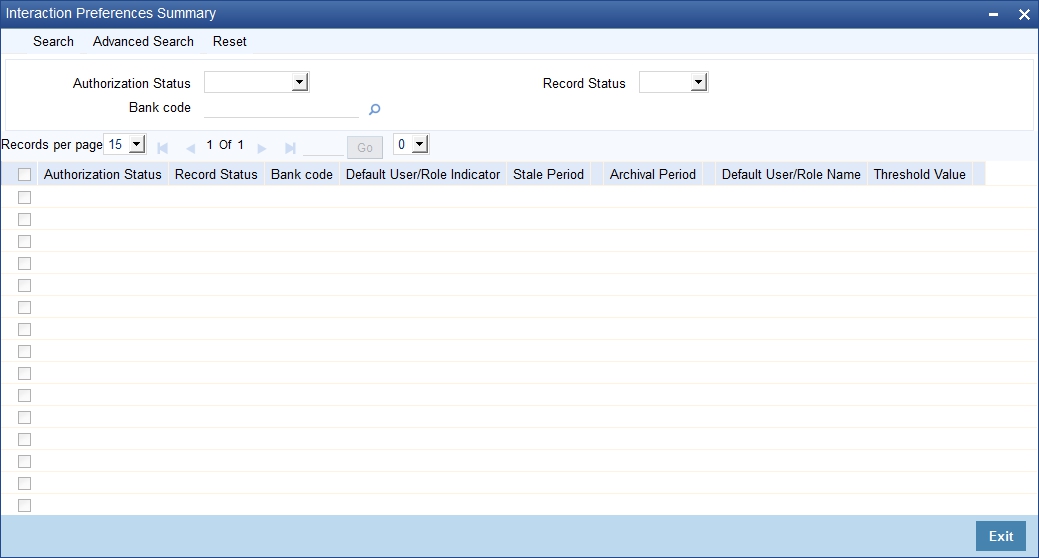The height and width of the screenshot is (558, 1039).
Task: Click the Bank code lookup magnifier icon
Action: click(374, 109)
